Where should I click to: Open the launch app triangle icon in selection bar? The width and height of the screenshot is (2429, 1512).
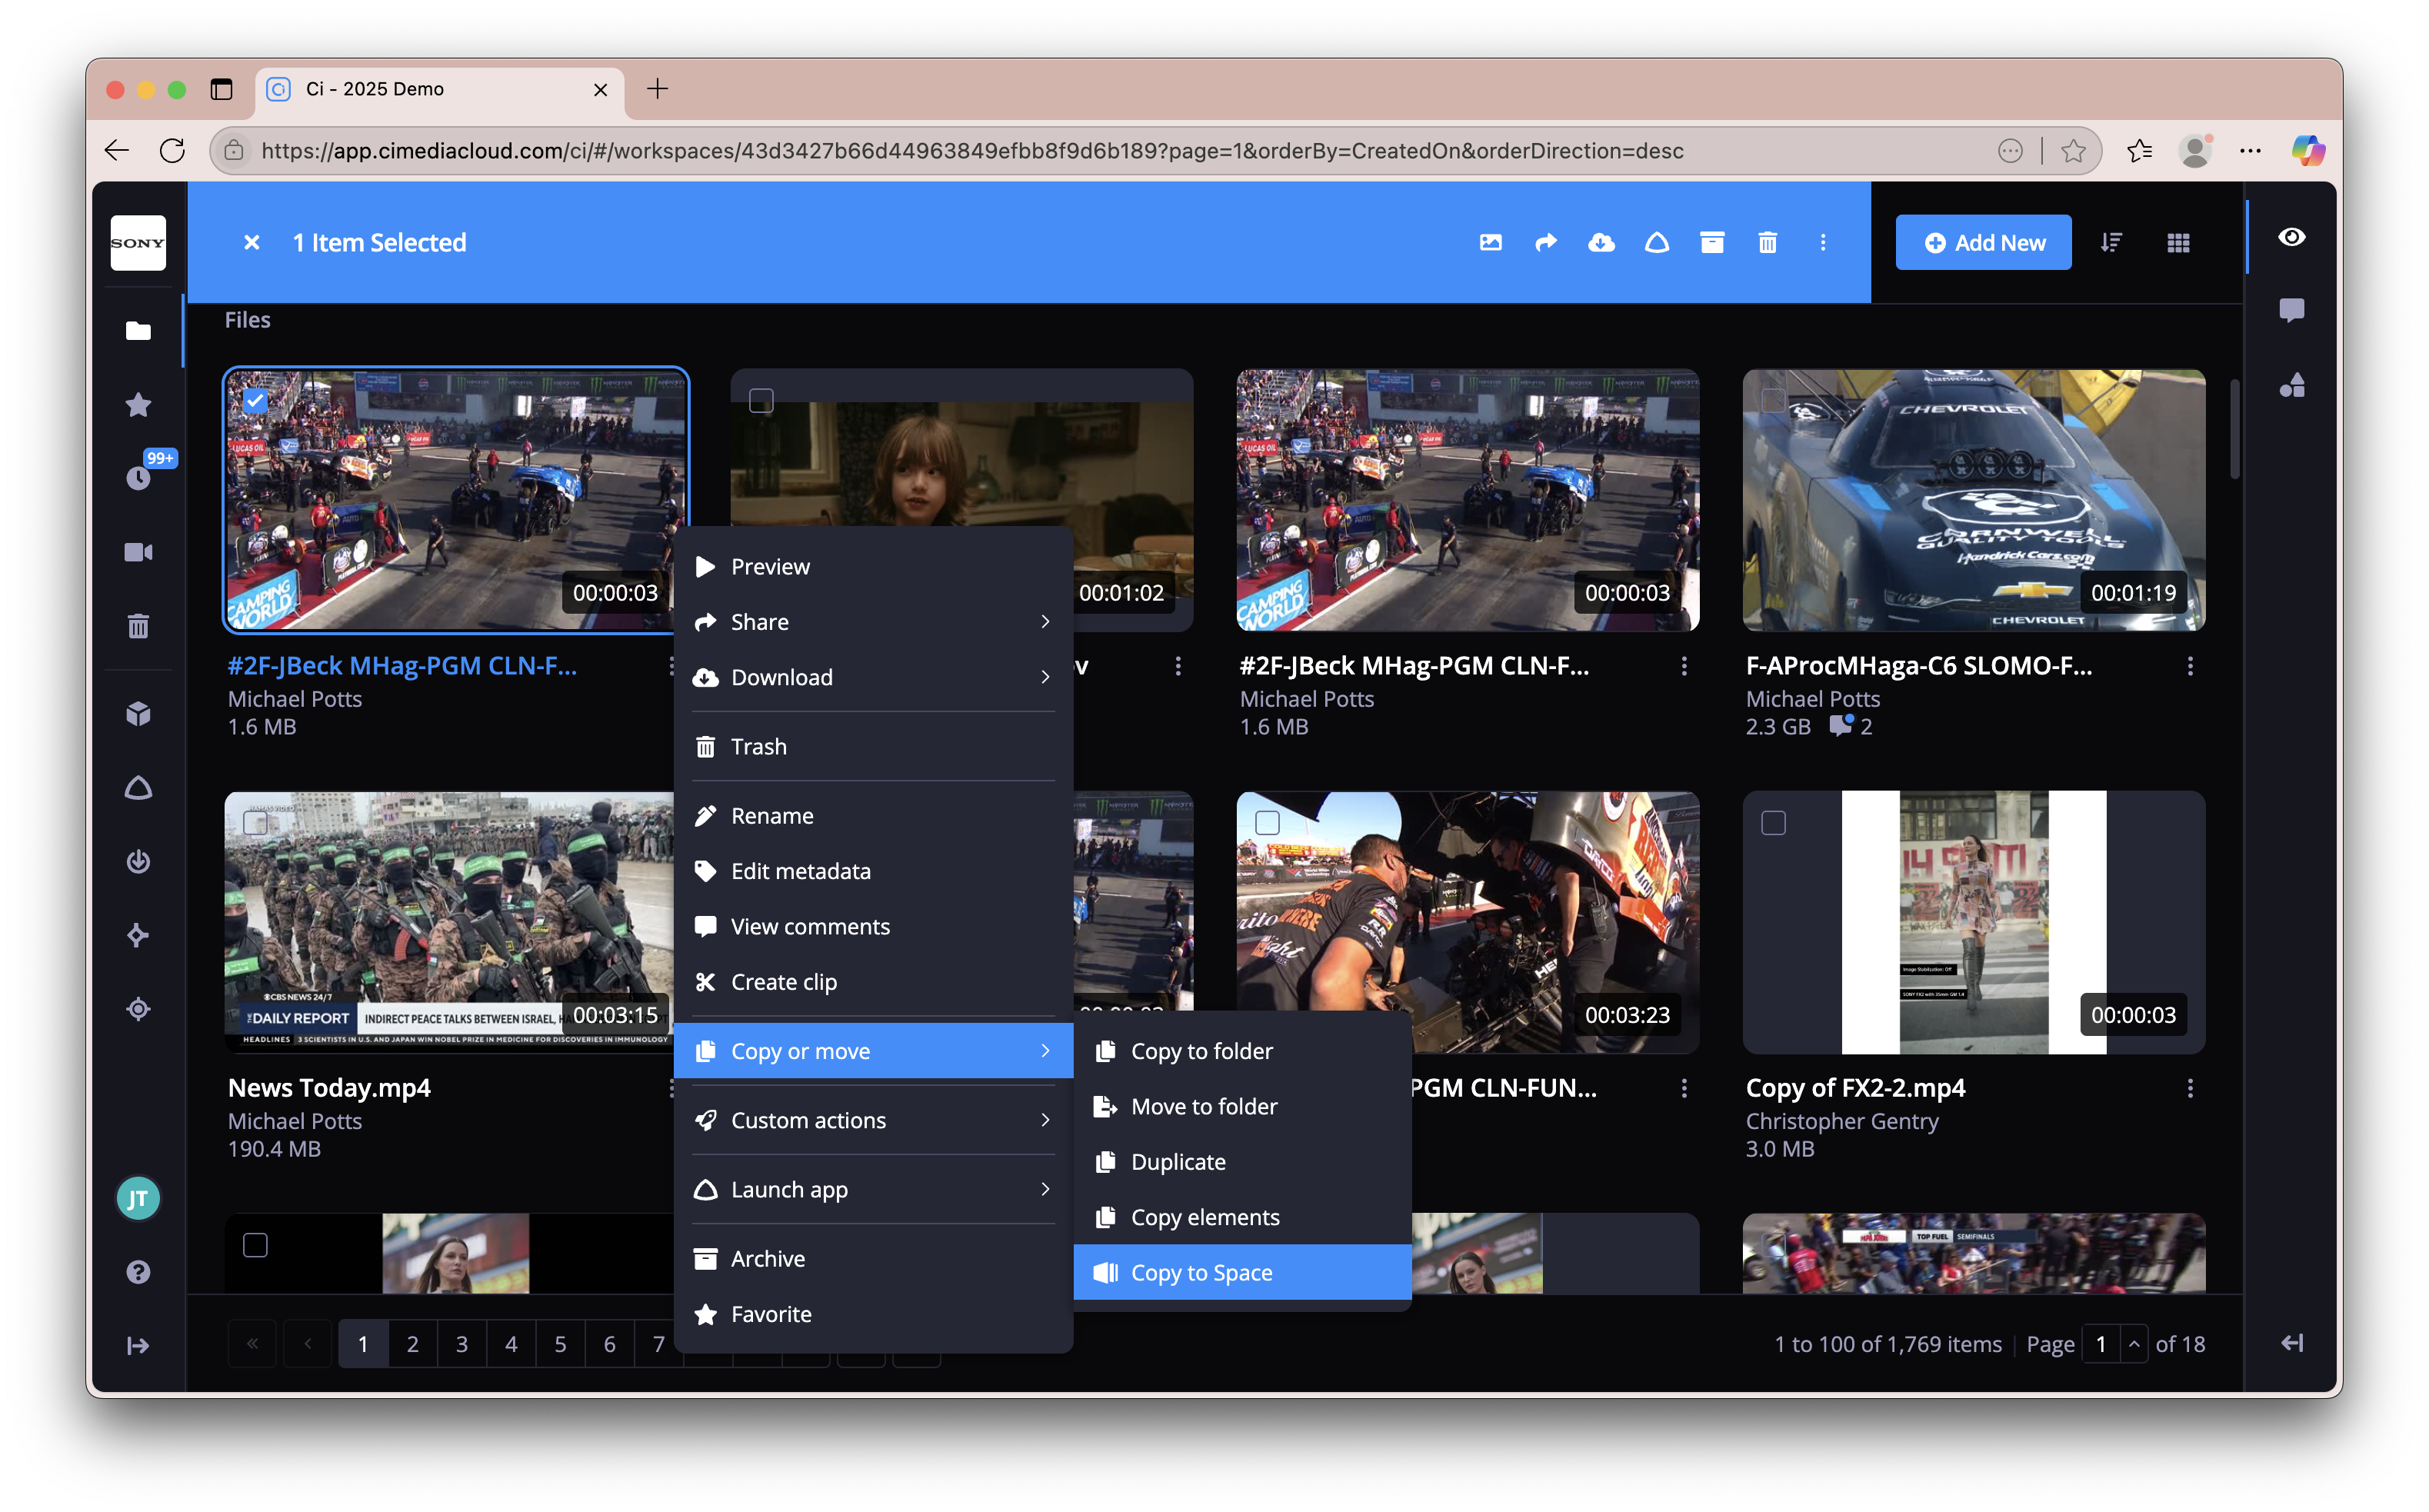(x=1656, y=242)
